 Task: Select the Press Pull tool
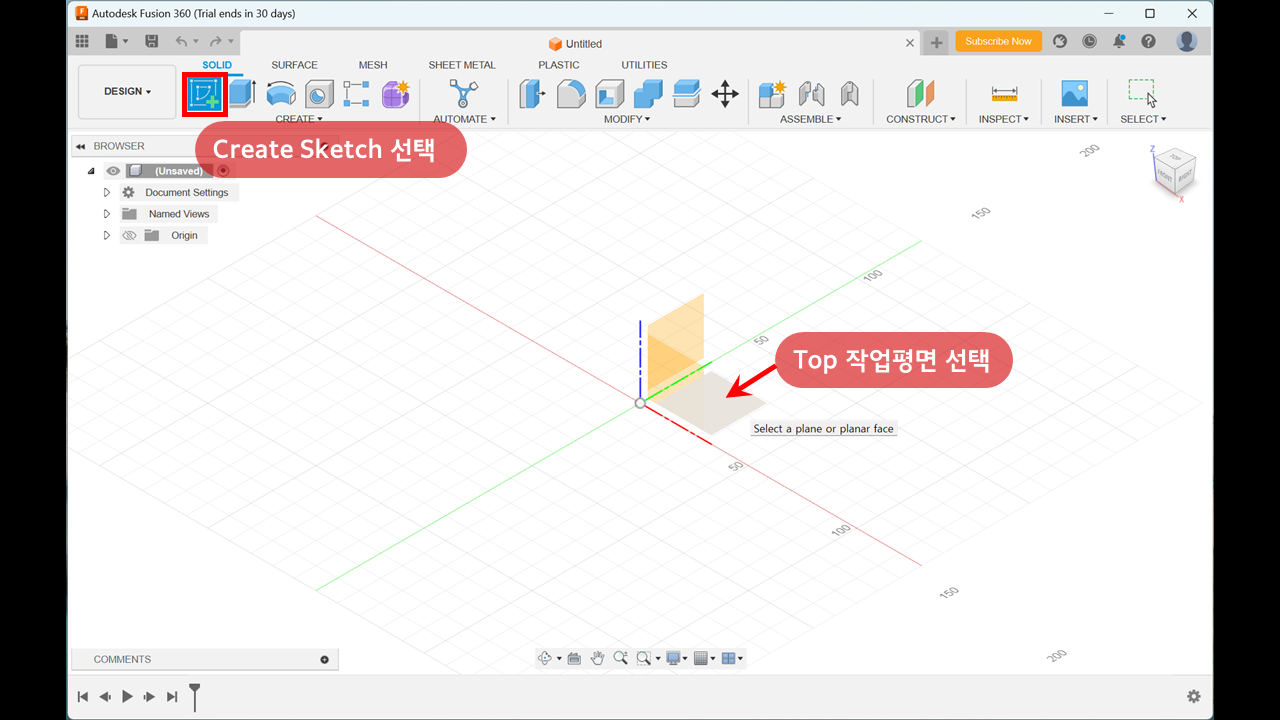pos(532,94)
